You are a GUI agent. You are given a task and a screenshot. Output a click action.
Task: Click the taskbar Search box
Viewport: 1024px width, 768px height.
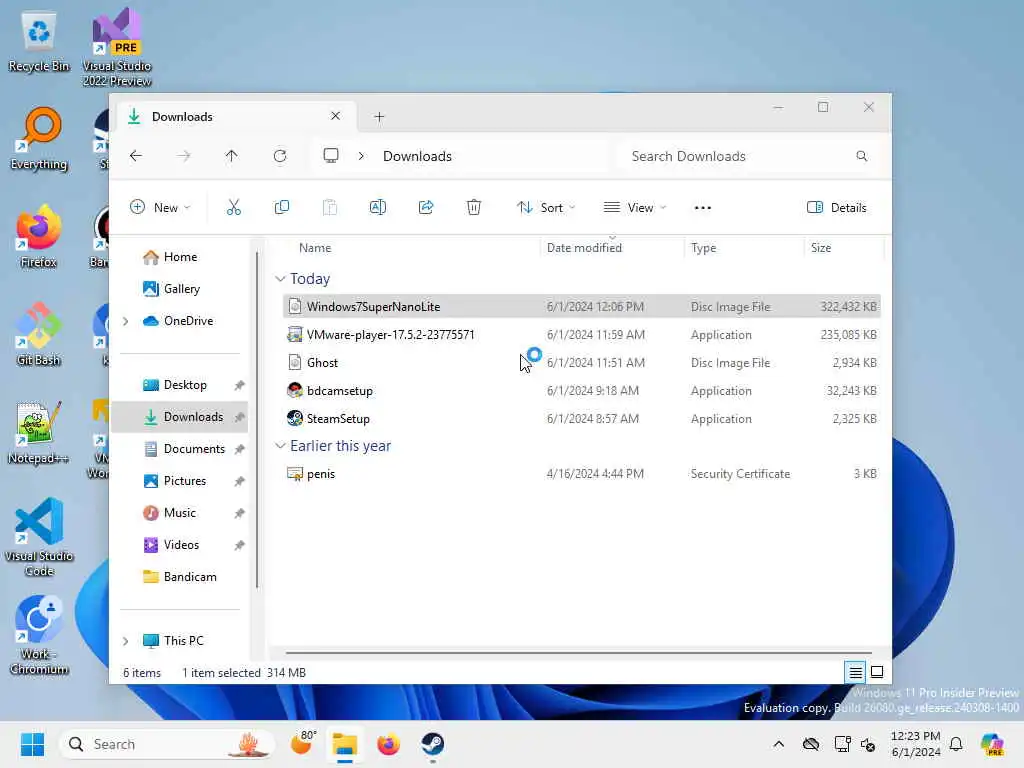pos(167,744)
